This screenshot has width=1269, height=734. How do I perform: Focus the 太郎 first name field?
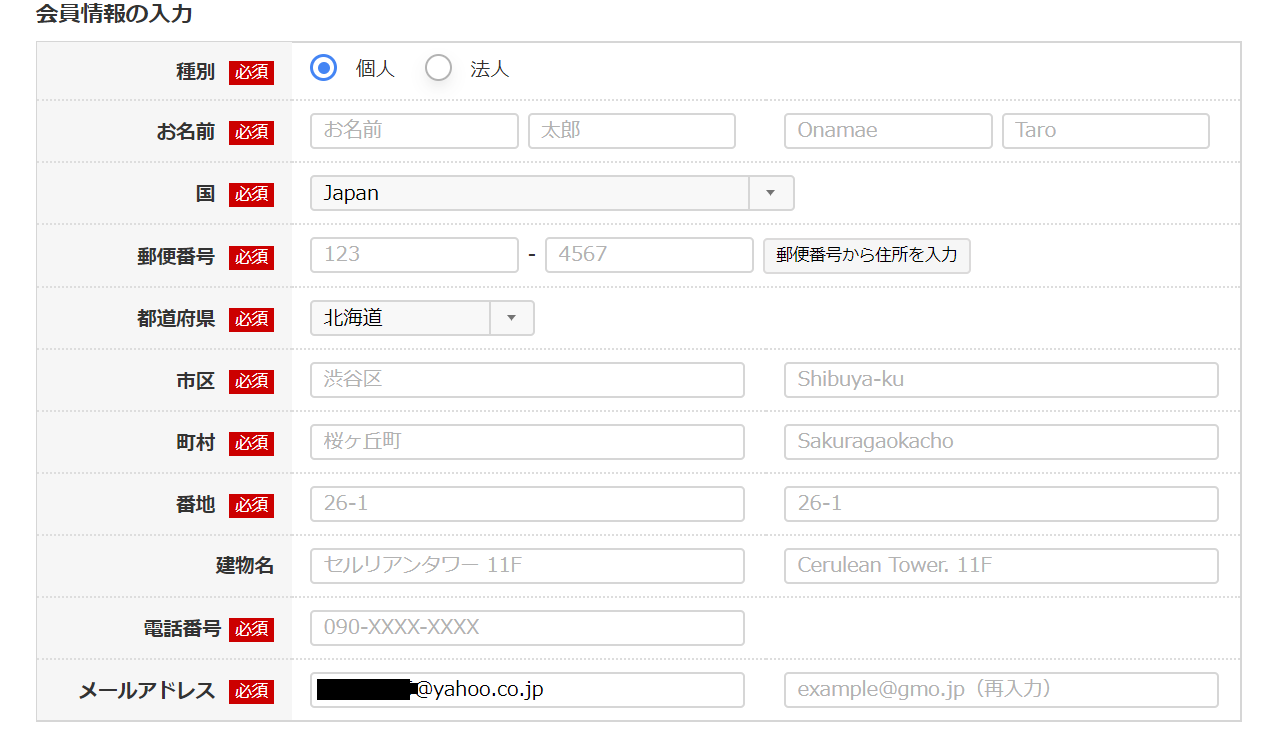click(x=631, y=131)
